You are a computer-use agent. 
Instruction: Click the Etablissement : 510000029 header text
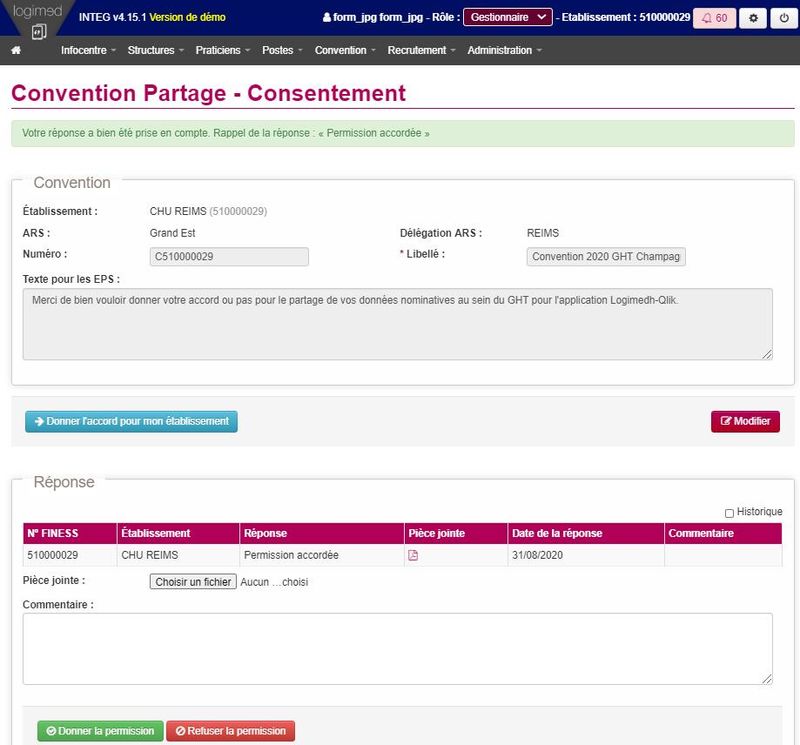tap(626, 17)
